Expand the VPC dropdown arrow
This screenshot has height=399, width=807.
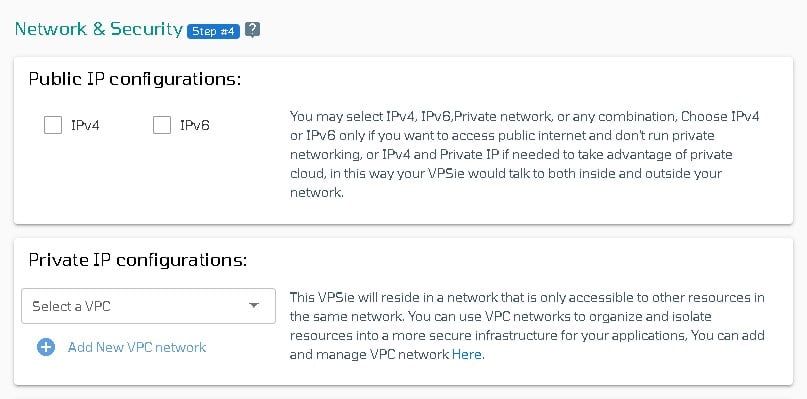[x=253, y=306]
